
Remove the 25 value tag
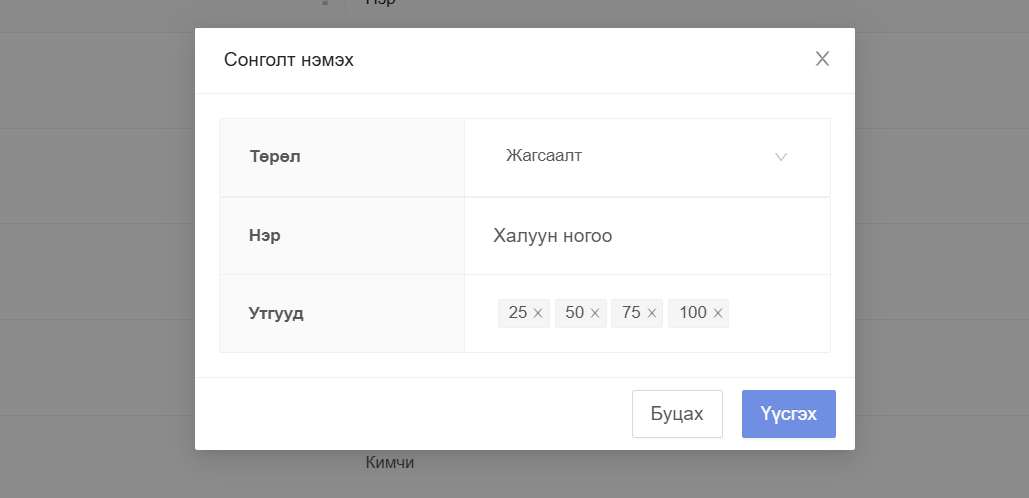click(538, 313)
